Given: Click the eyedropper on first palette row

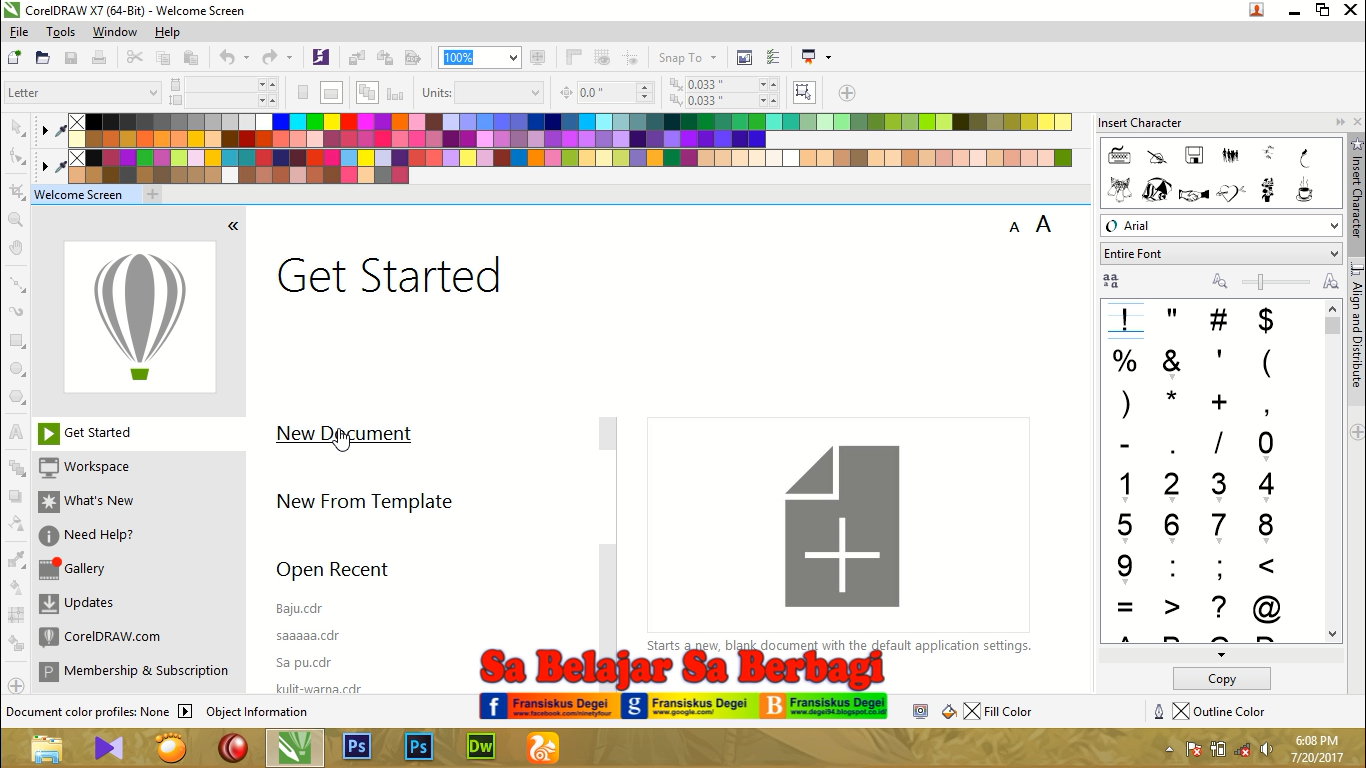Looking at the screenshot, I should click(x=61, y=130).
